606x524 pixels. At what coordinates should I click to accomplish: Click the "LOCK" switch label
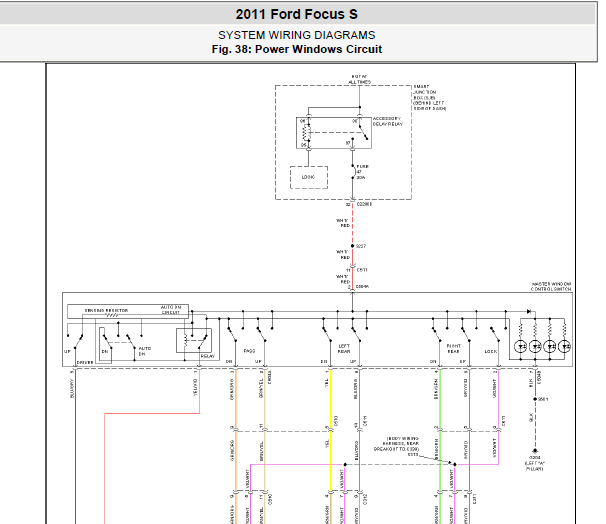490,351
